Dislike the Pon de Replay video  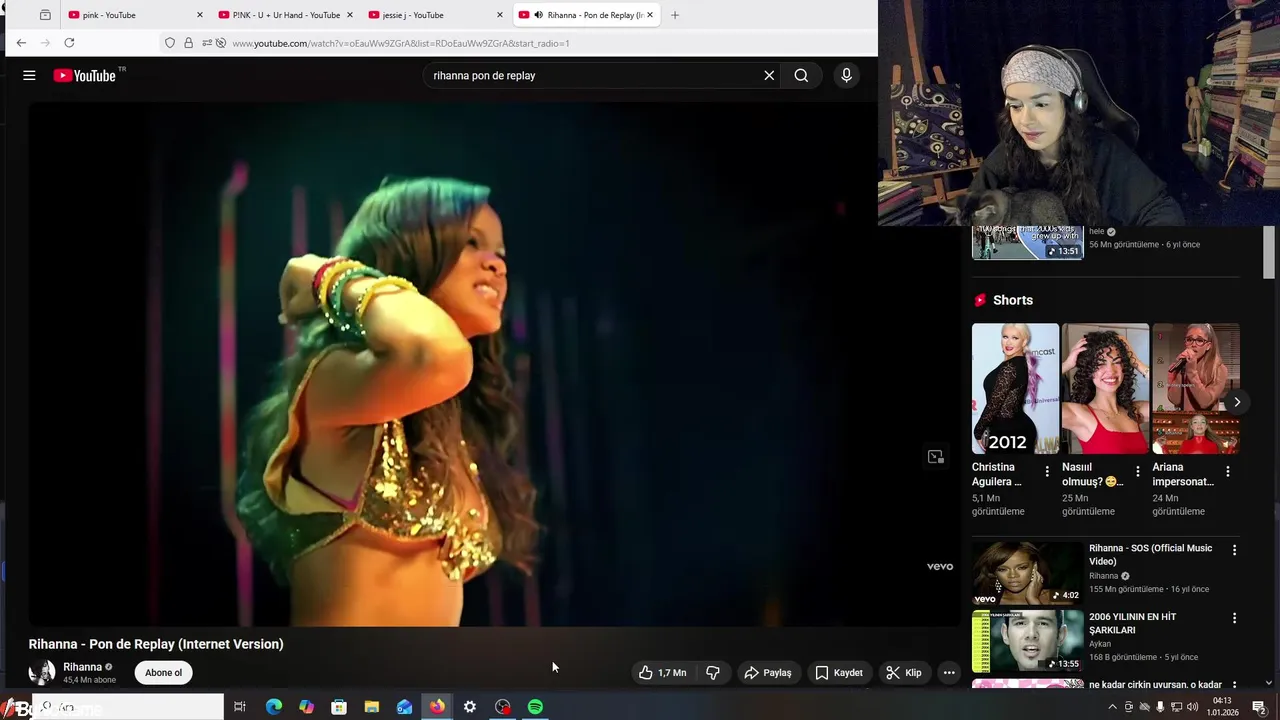713,673
